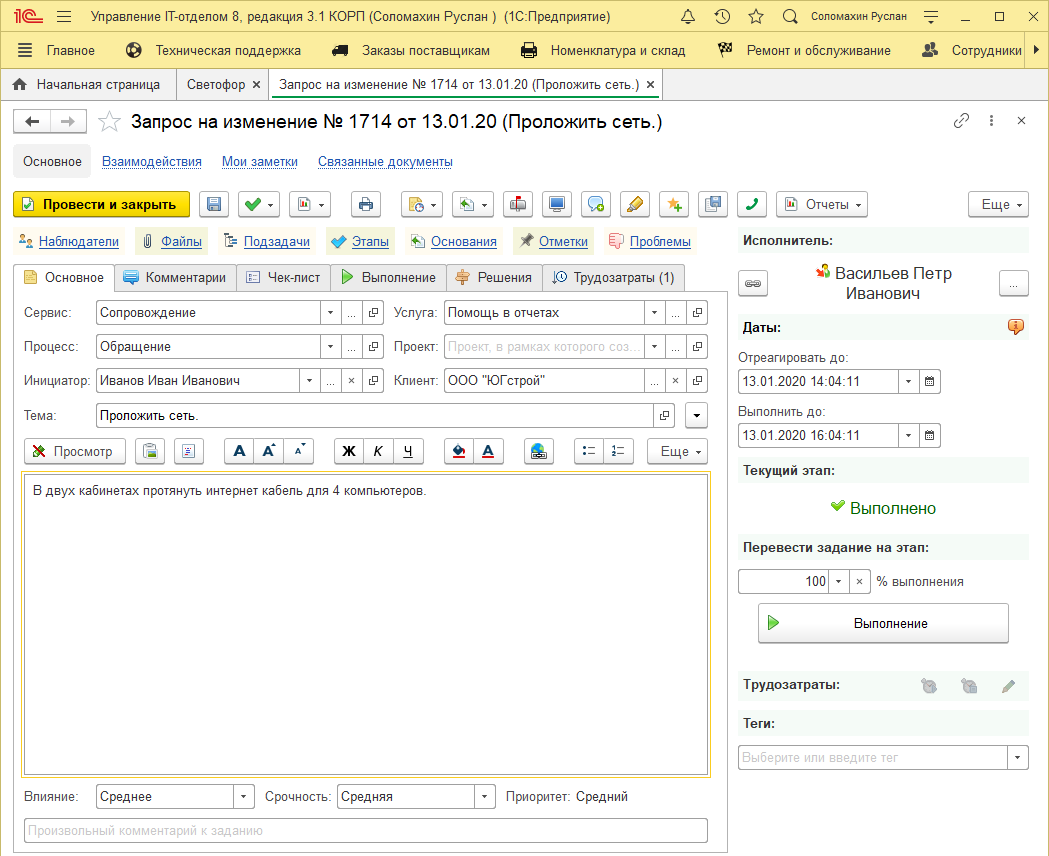Click the insert hyperlink globe icon
Image resolution: width=1049 pixels, height=856 pixels.
click(x=538, y=451)
